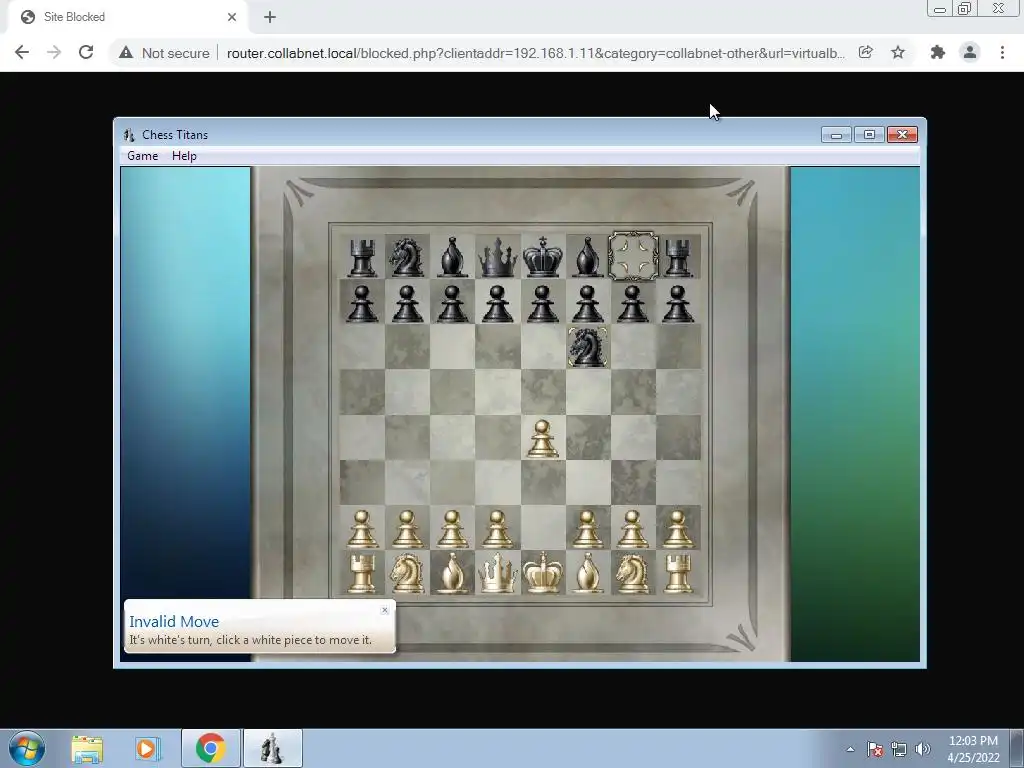This screenshot has width=1024, height=768.
Task: Select the white pawn on h2
Action: pyautogui.click(x=678, y=528)
